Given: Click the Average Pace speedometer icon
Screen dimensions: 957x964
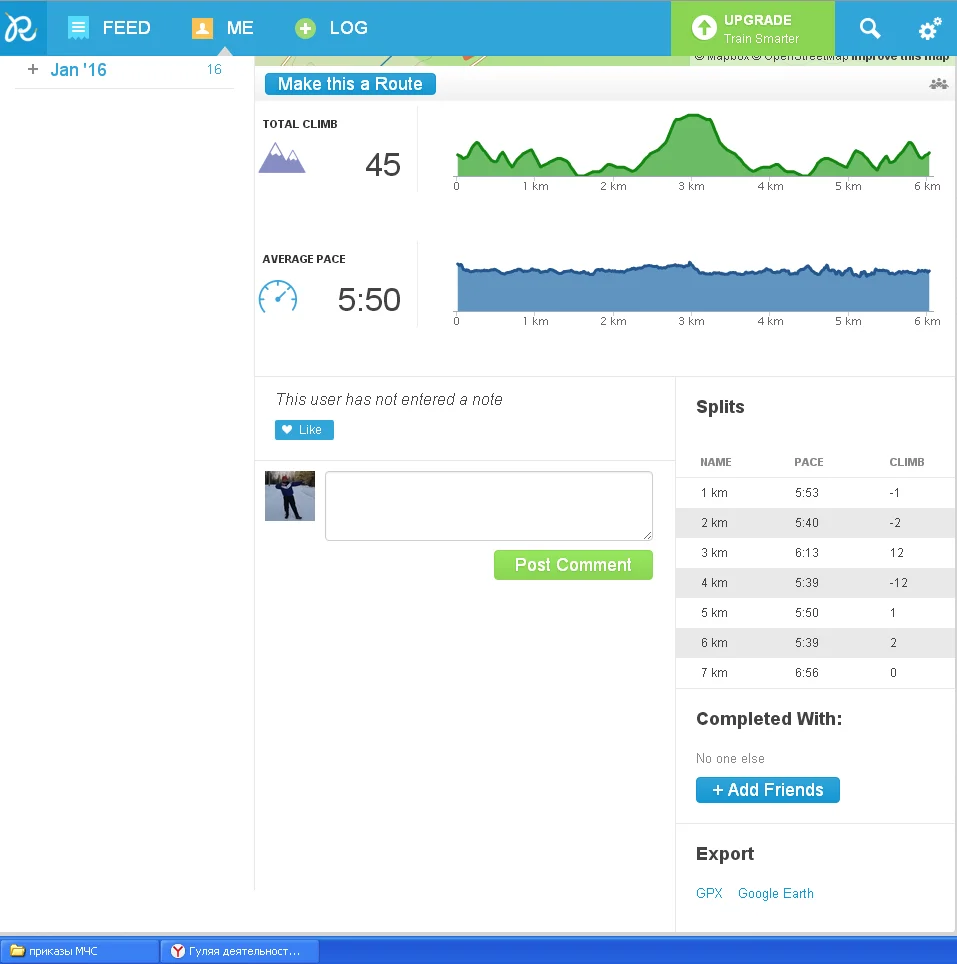Looking at the screenshot, I should pyautogui.click(x=278, y=298).
